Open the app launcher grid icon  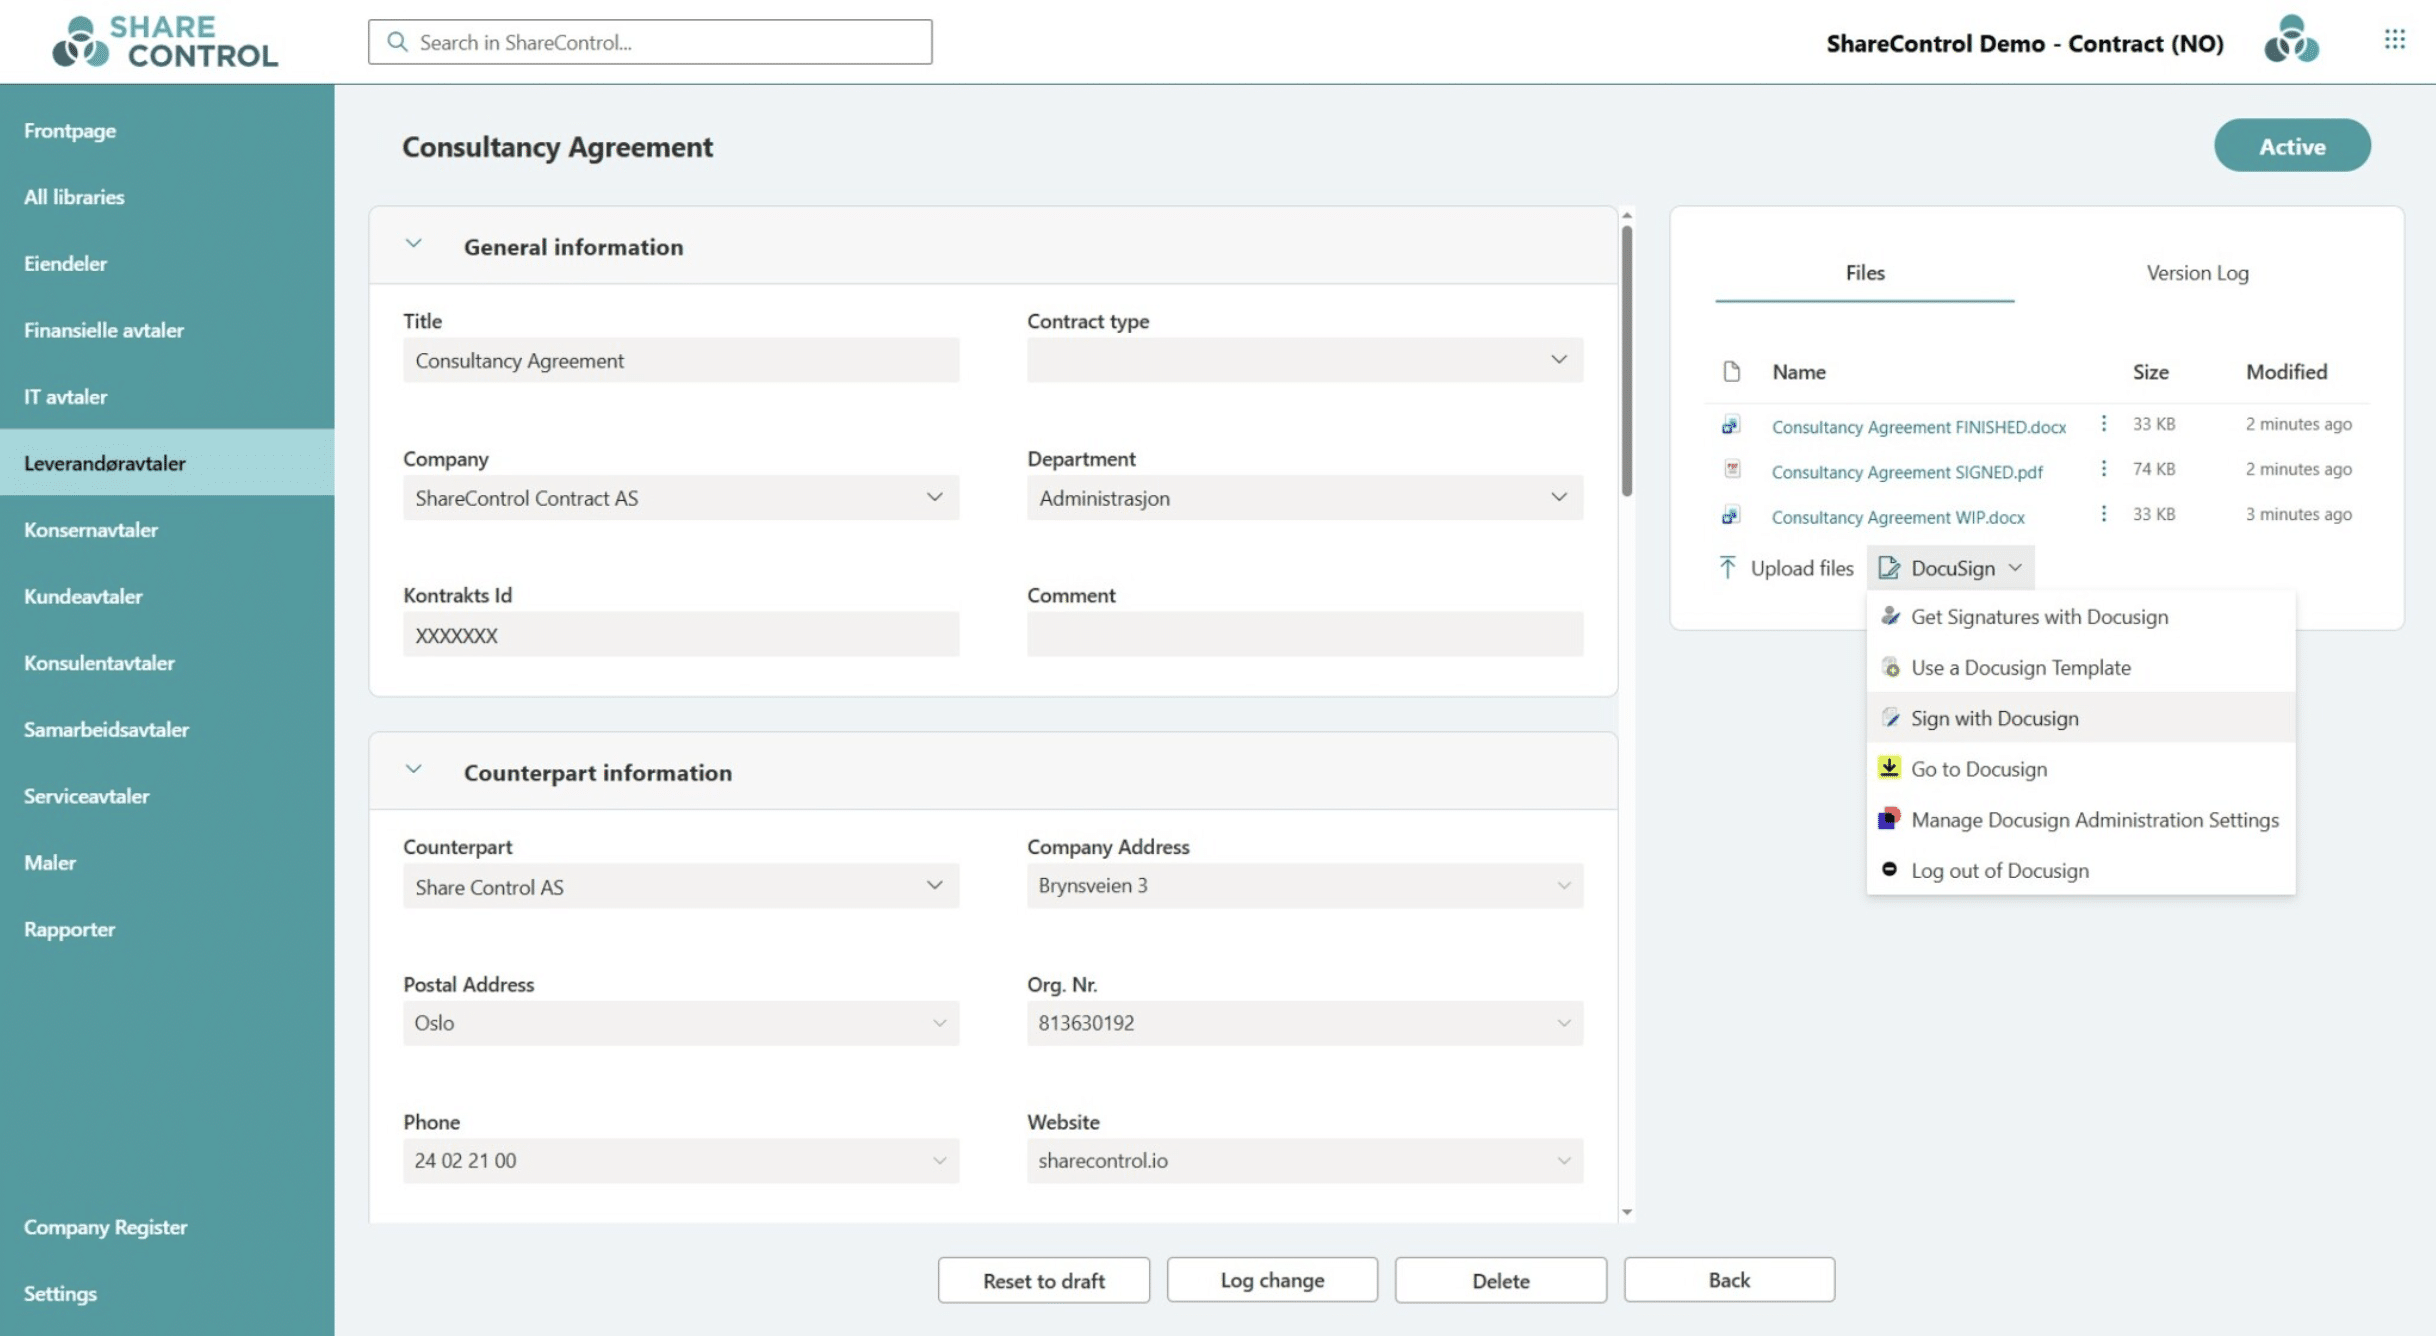[x=2394, y=39]
